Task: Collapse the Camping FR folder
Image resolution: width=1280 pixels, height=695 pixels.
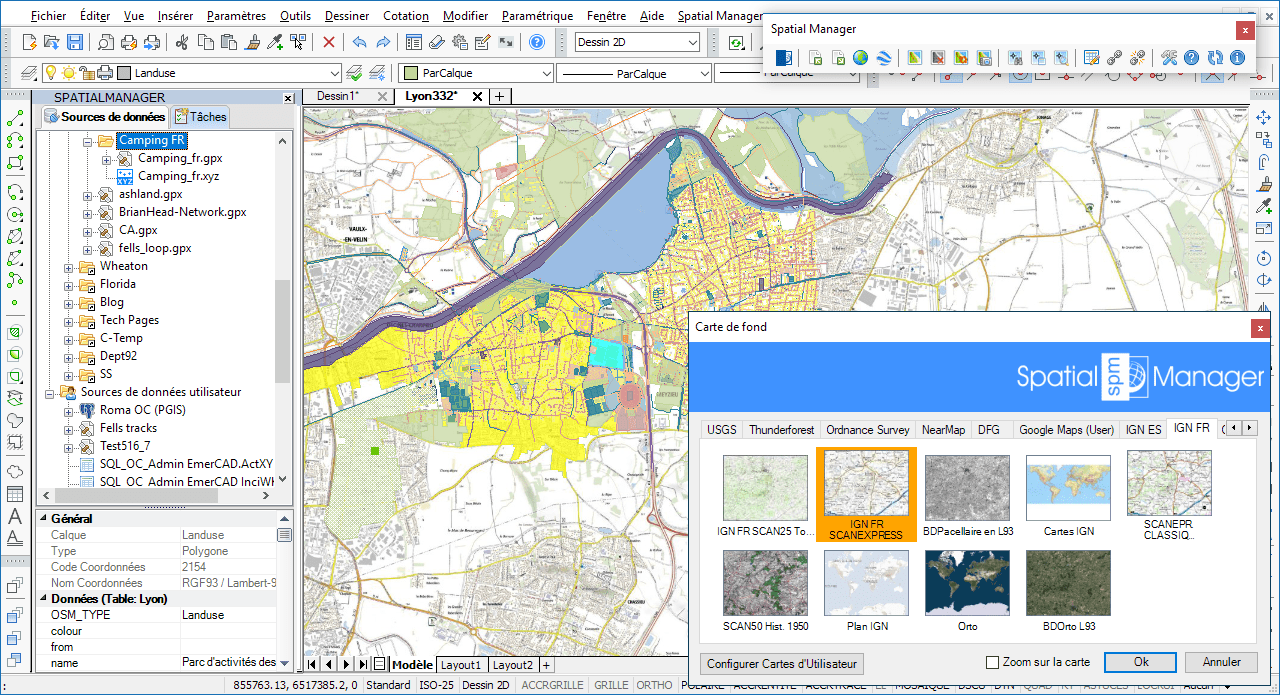Action: 87,141
